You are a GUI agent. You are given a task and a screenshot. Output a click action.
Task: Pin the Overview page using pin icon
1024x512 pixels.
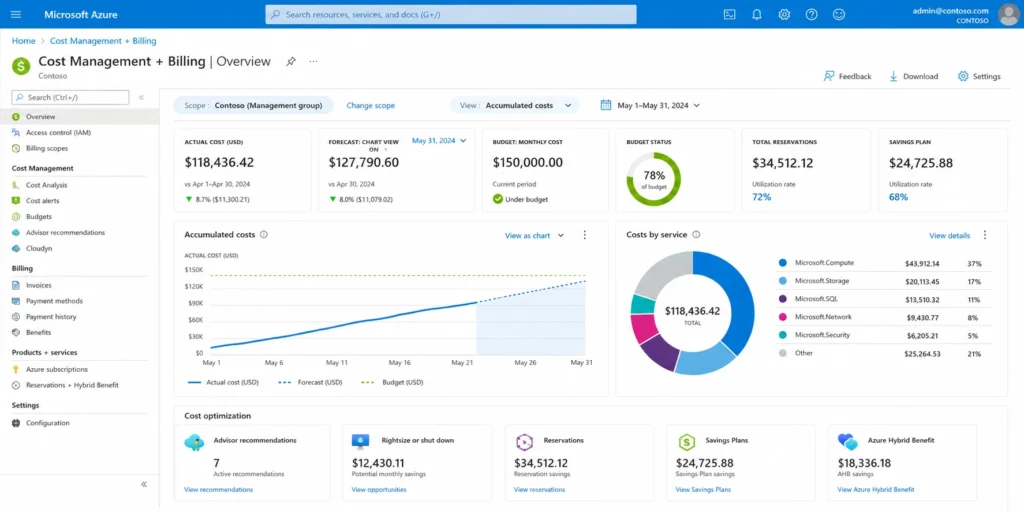291,61
